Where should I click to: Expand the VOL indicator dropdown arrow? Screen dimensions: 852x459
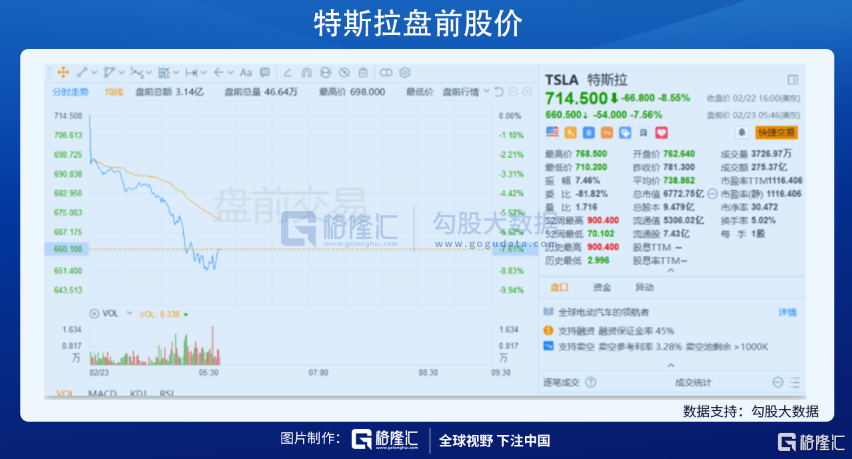[x=130, y=313]
